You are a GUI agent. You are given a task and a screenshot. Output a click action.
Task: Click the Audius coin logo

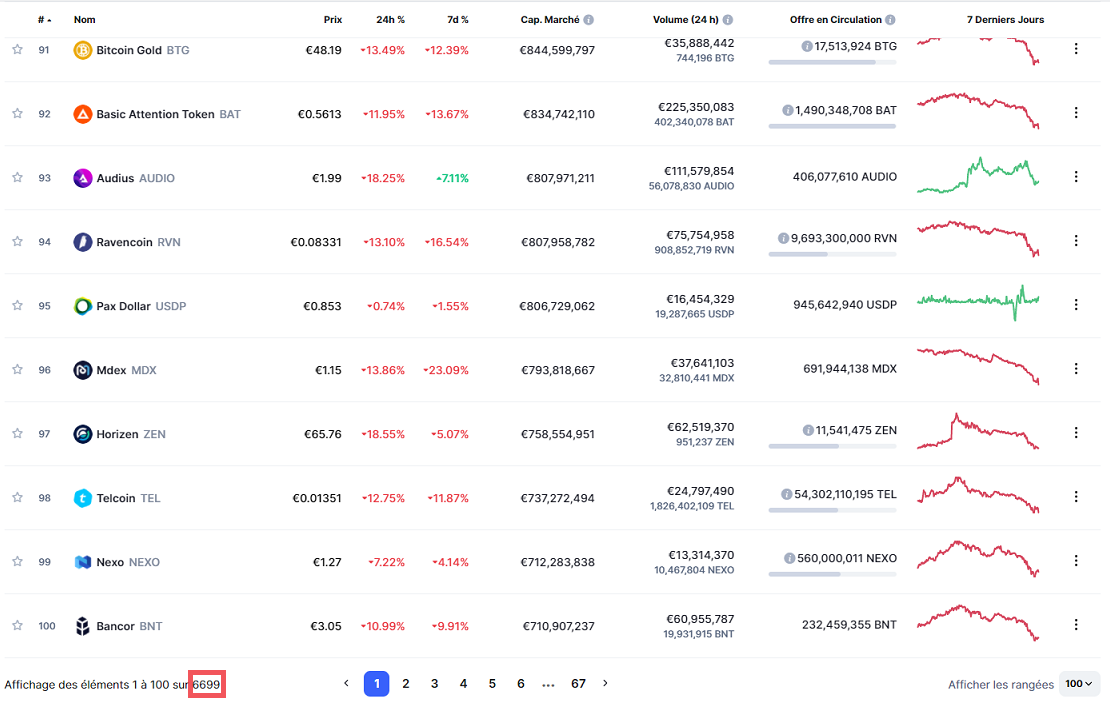pyautogui.click(x=84, y=176)
